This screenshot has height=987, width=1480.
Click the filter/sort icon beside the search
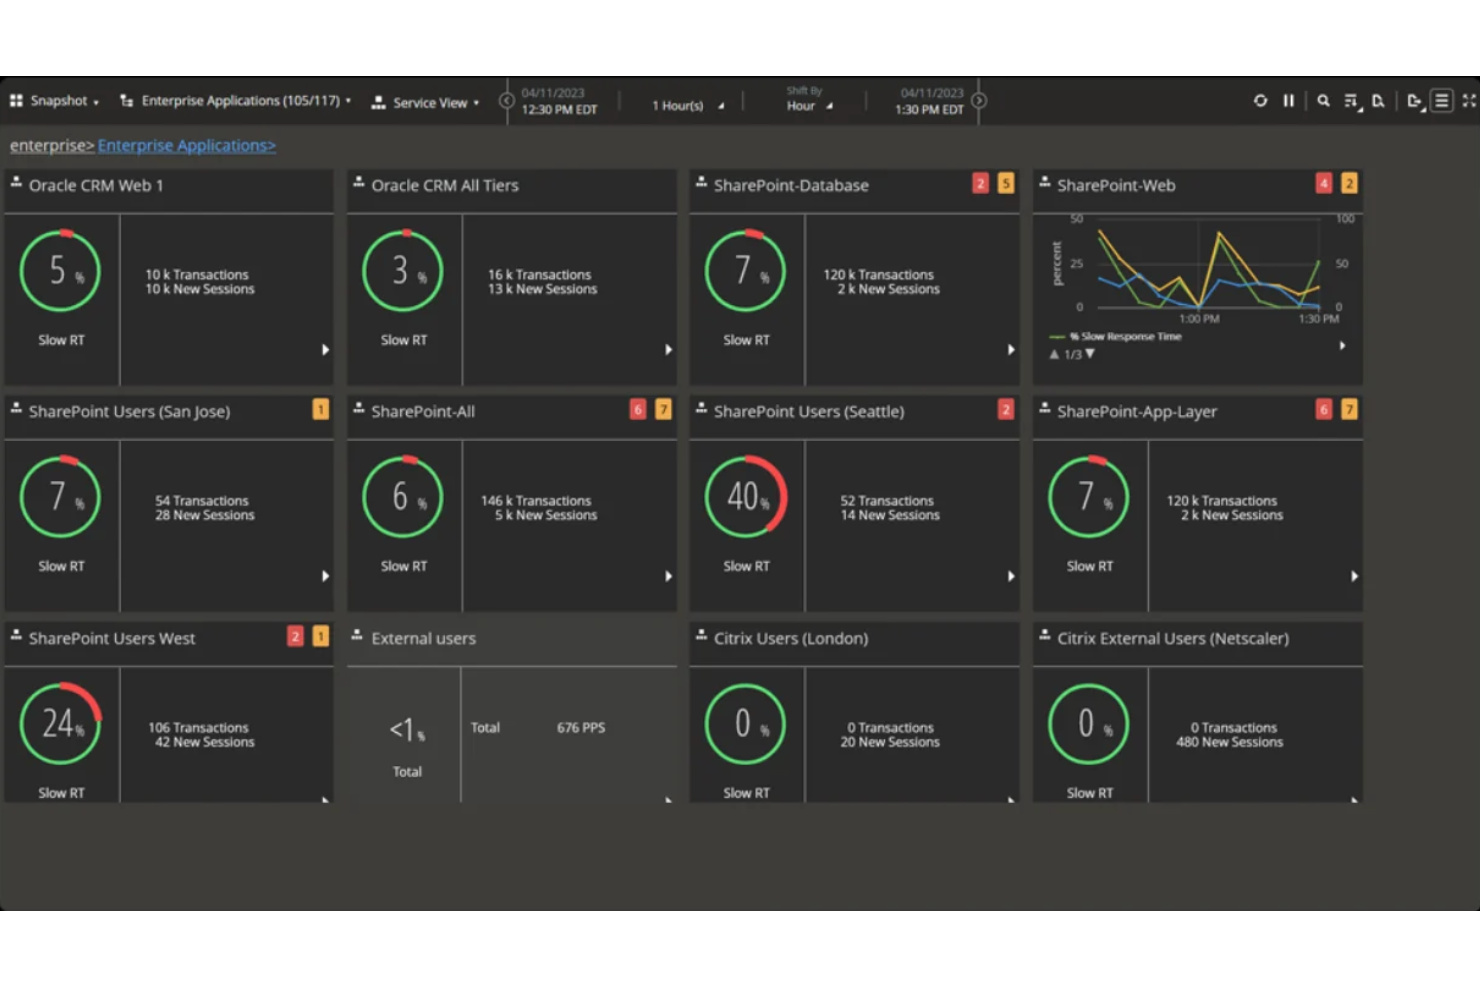point(1350,101)
